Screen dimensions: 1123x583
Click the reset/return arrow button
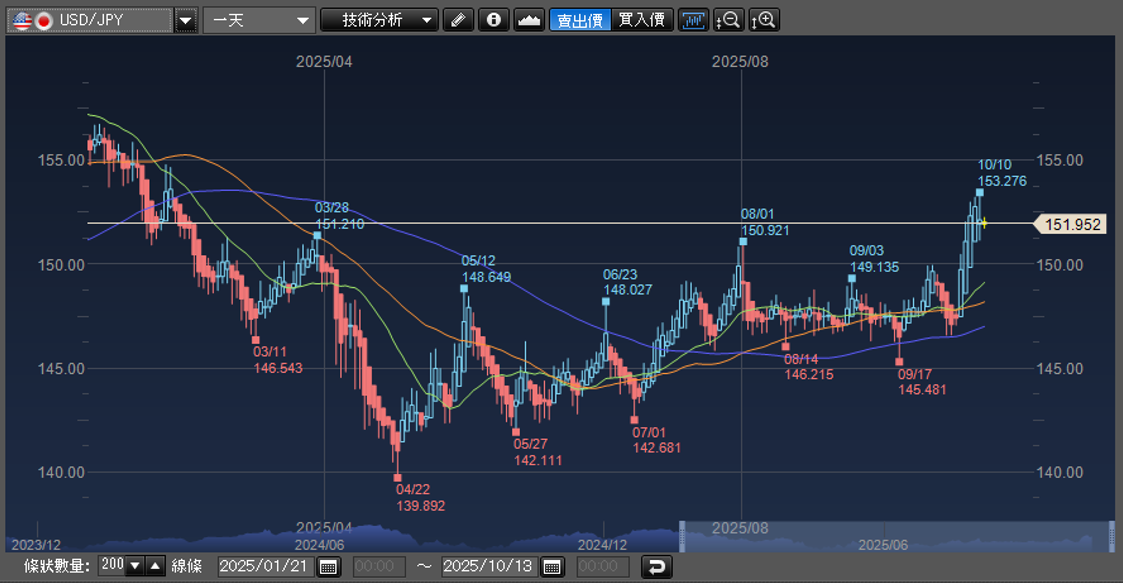click(656, 567)
